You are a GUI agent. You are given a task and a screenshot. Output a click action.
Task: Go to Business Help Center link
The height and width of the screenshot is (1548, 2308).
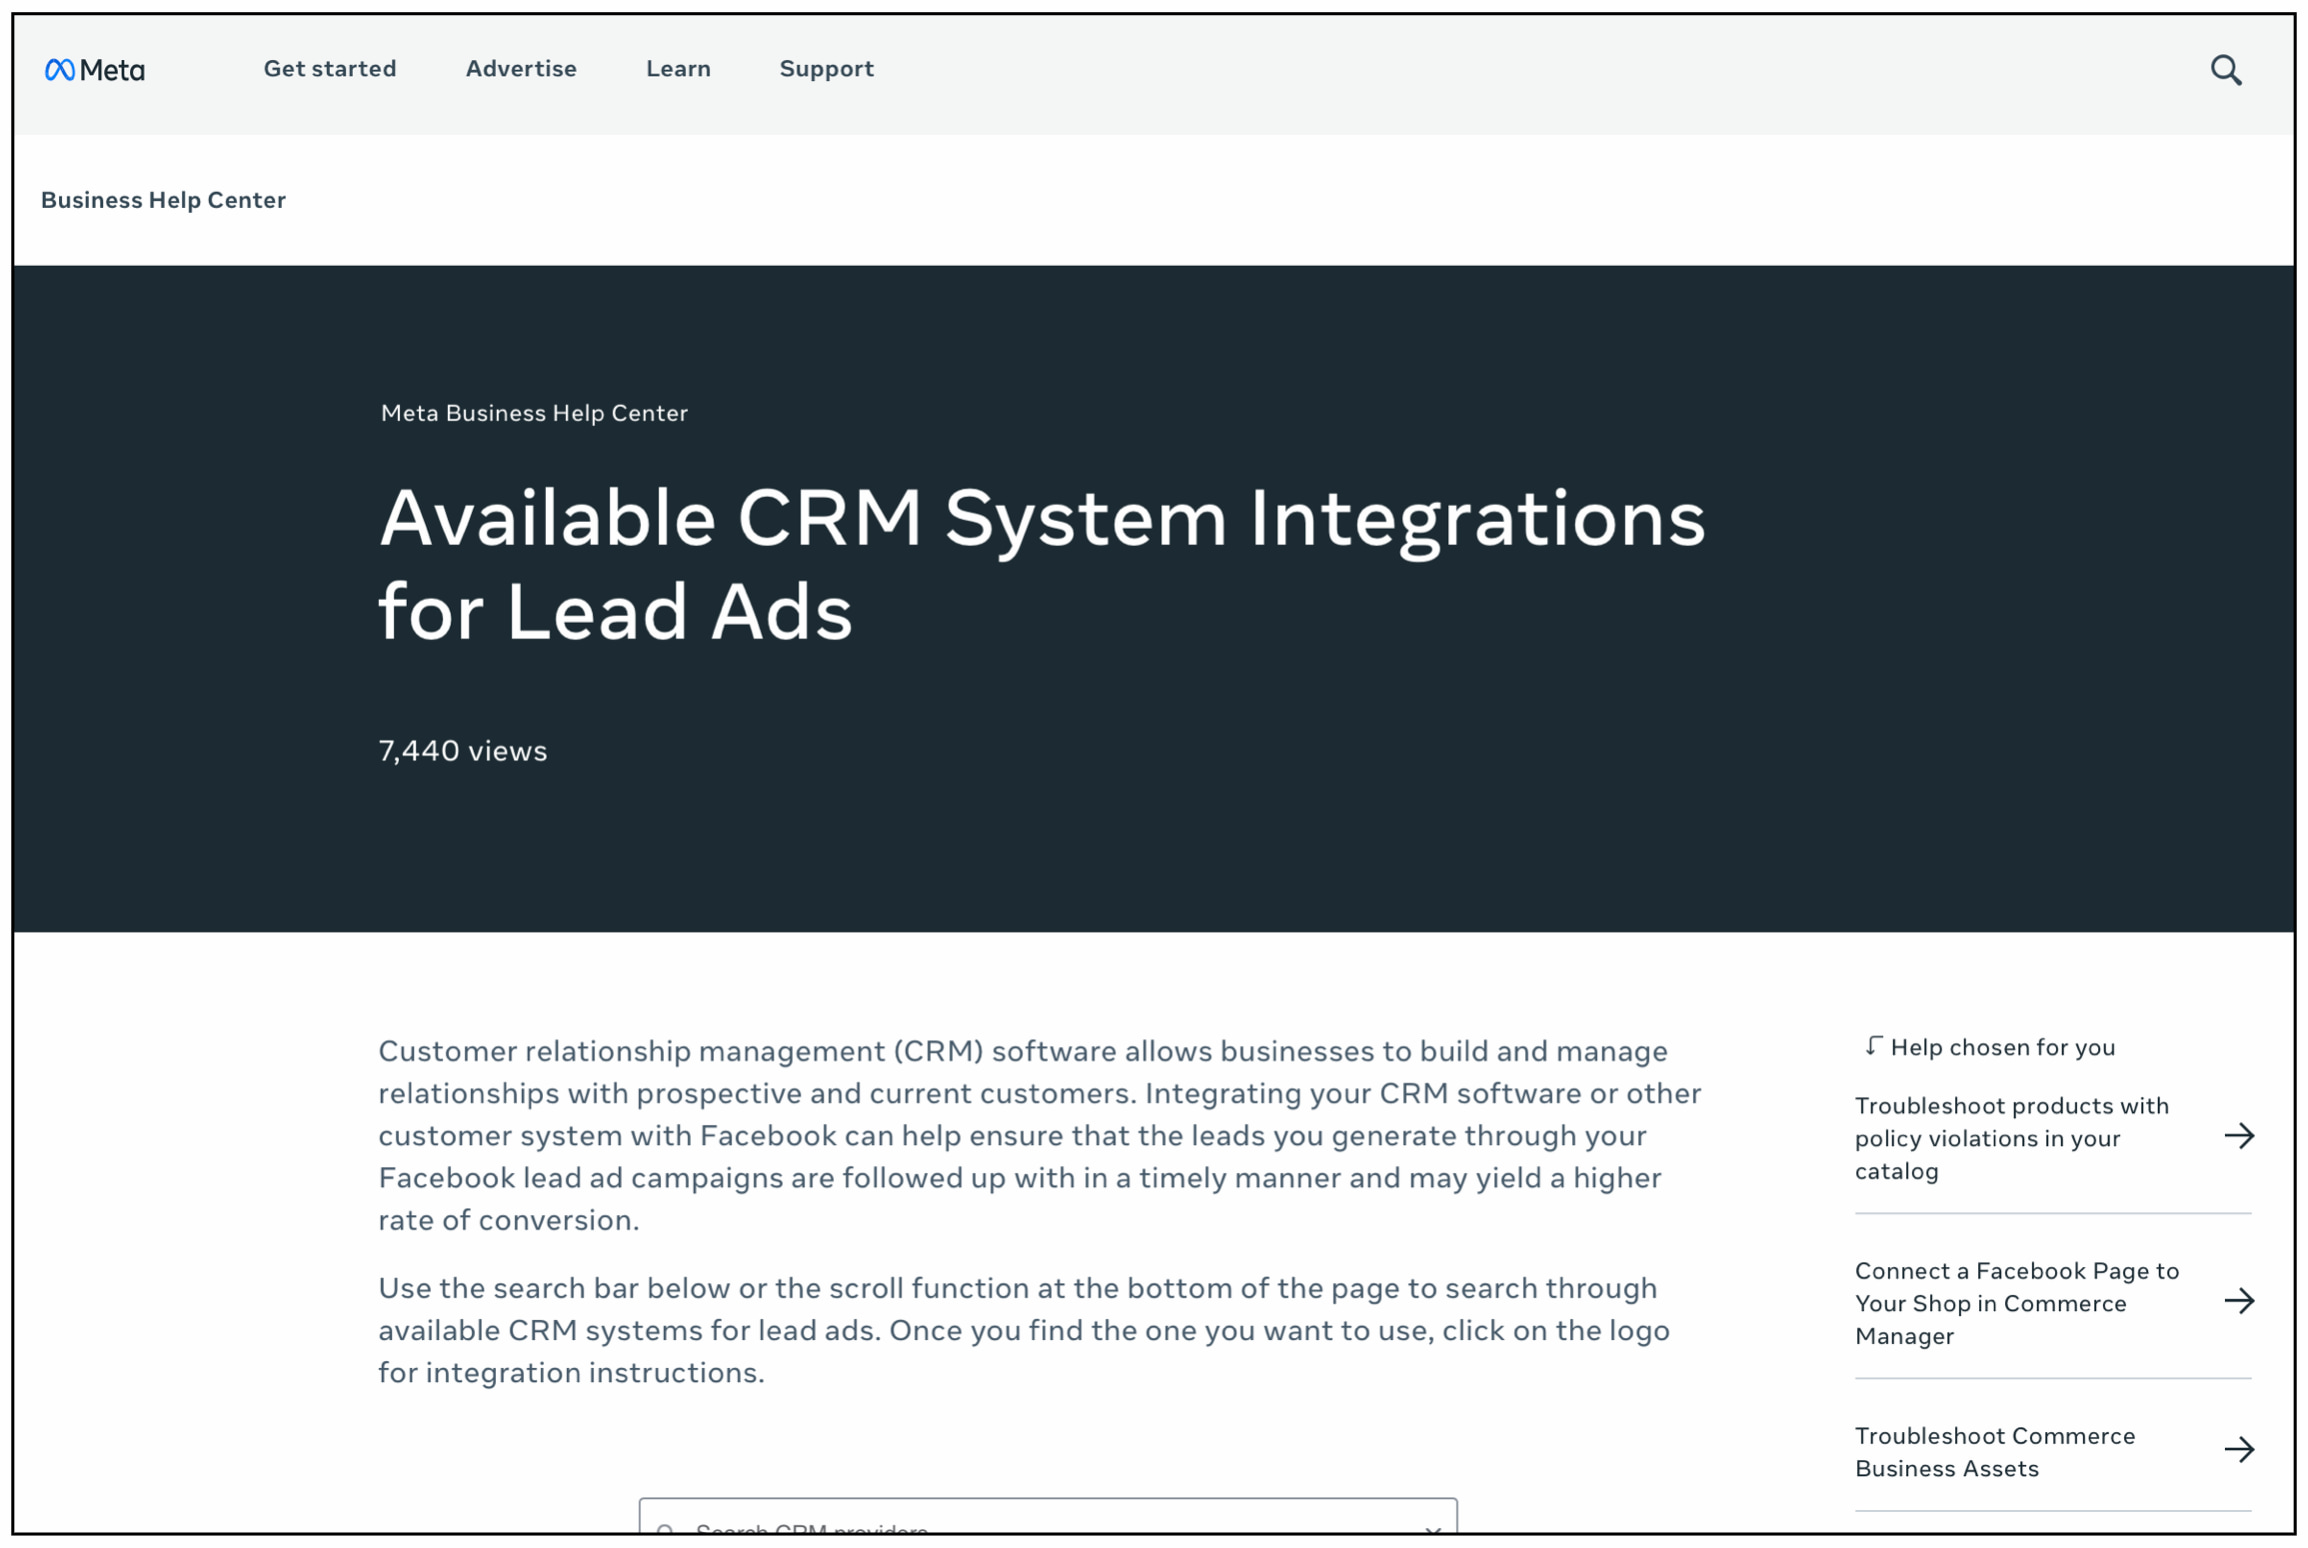(163, 200)
